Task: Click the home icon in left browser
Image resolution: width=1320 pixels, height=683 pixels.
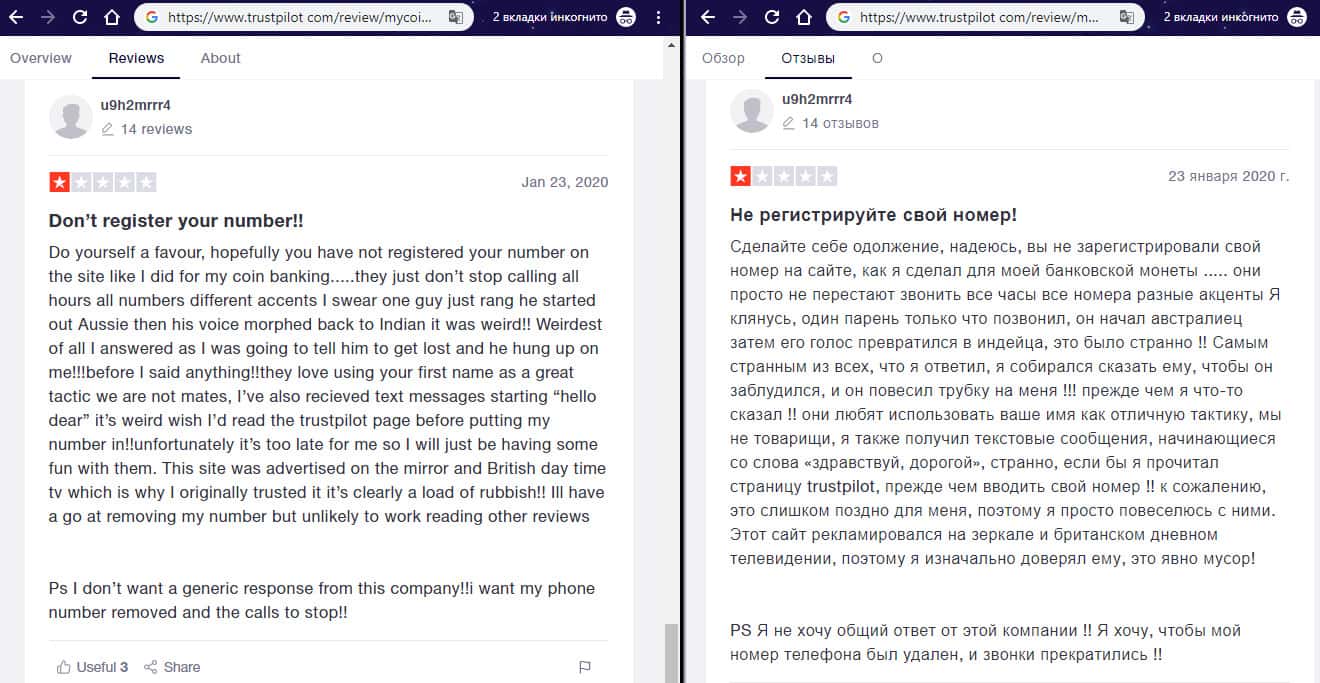Action: (x=112, y=17)
